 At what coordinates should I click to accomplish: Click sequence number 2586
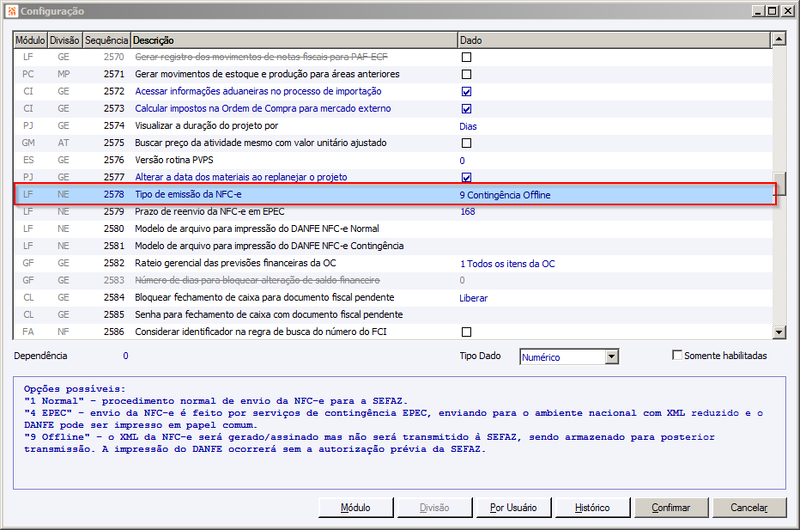114,332
